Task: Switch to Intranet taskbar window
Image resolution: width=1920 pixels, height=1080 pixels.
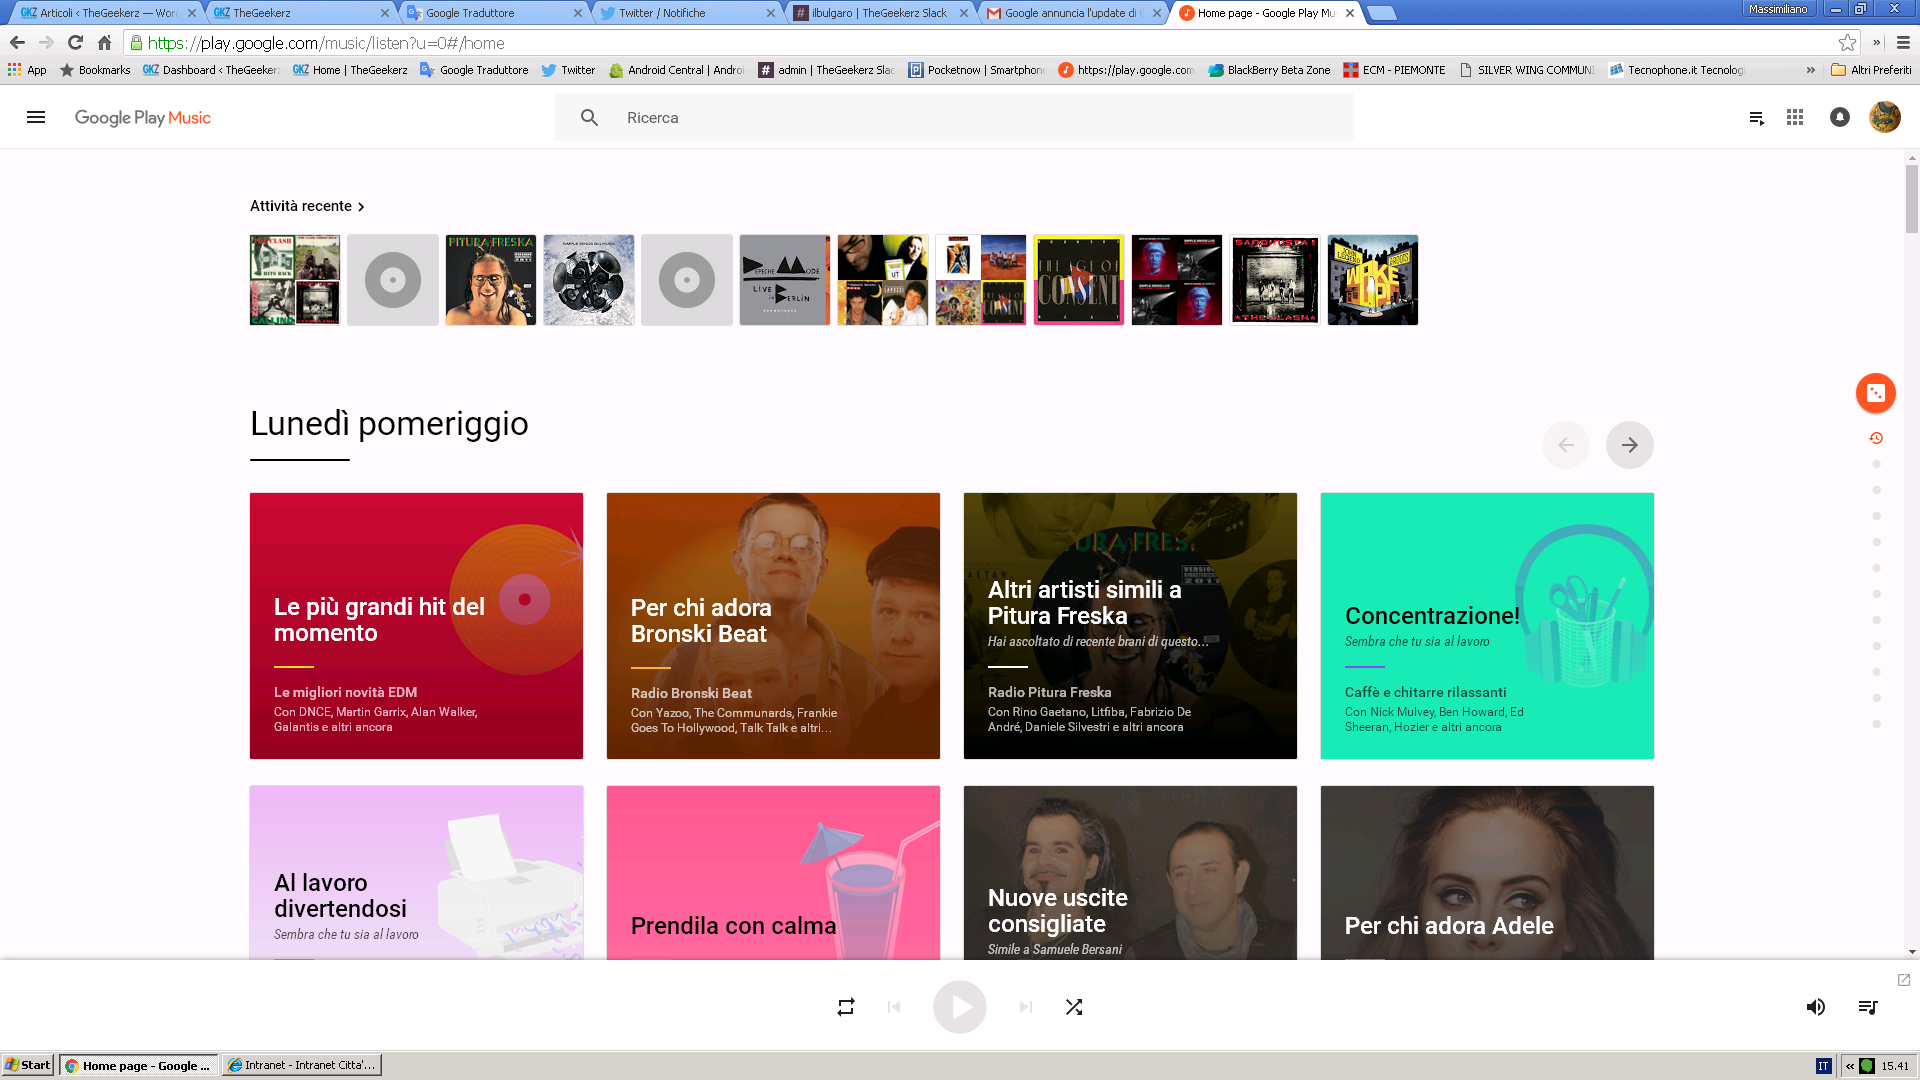Action: [302, 1065]
